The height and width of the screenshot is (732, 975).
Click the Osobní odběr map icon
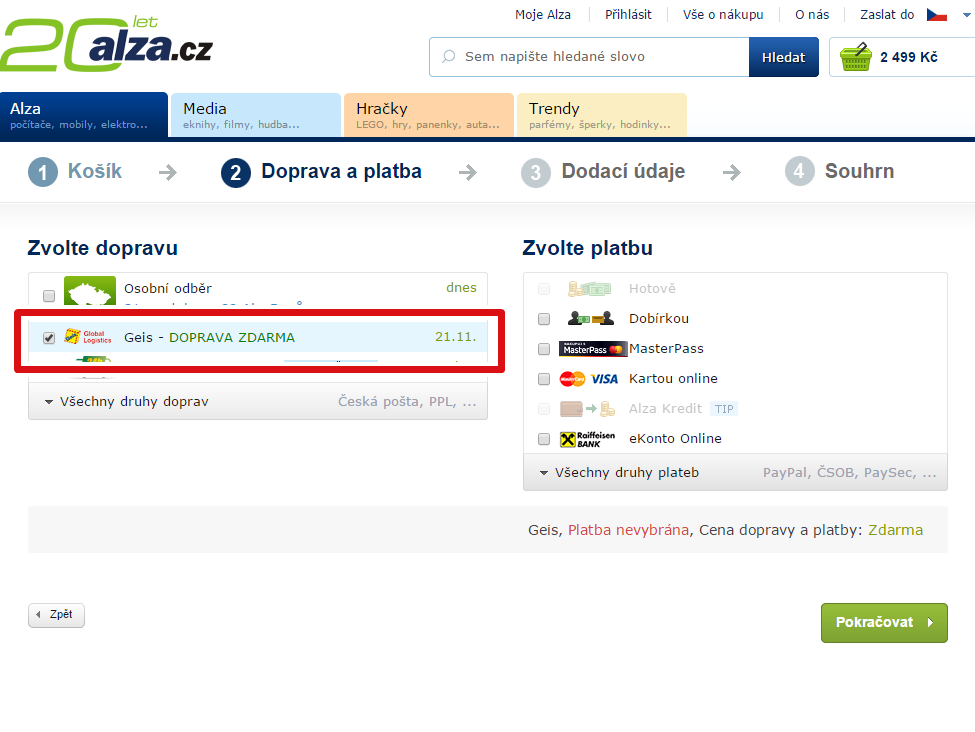[x=90, y=290]
